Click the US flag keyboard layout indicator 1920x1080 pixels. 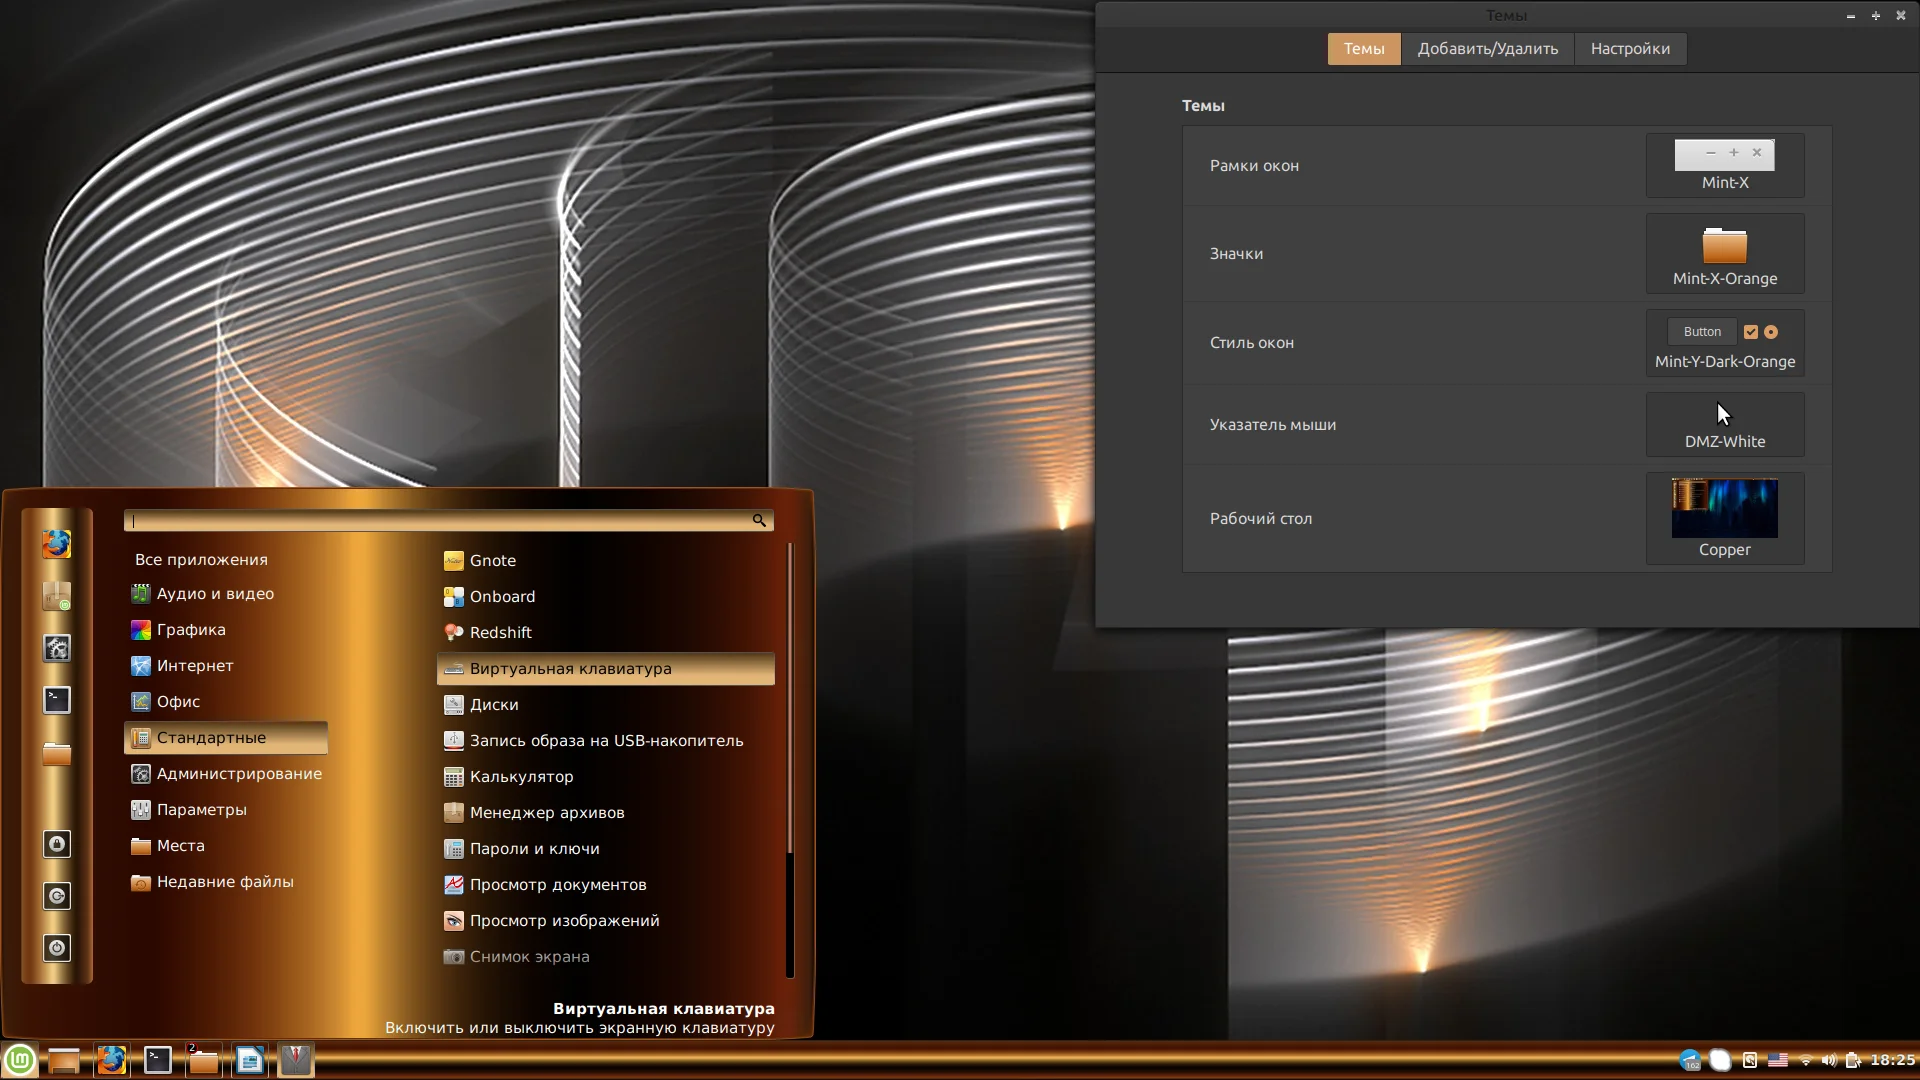[x=1778, y=1060]
